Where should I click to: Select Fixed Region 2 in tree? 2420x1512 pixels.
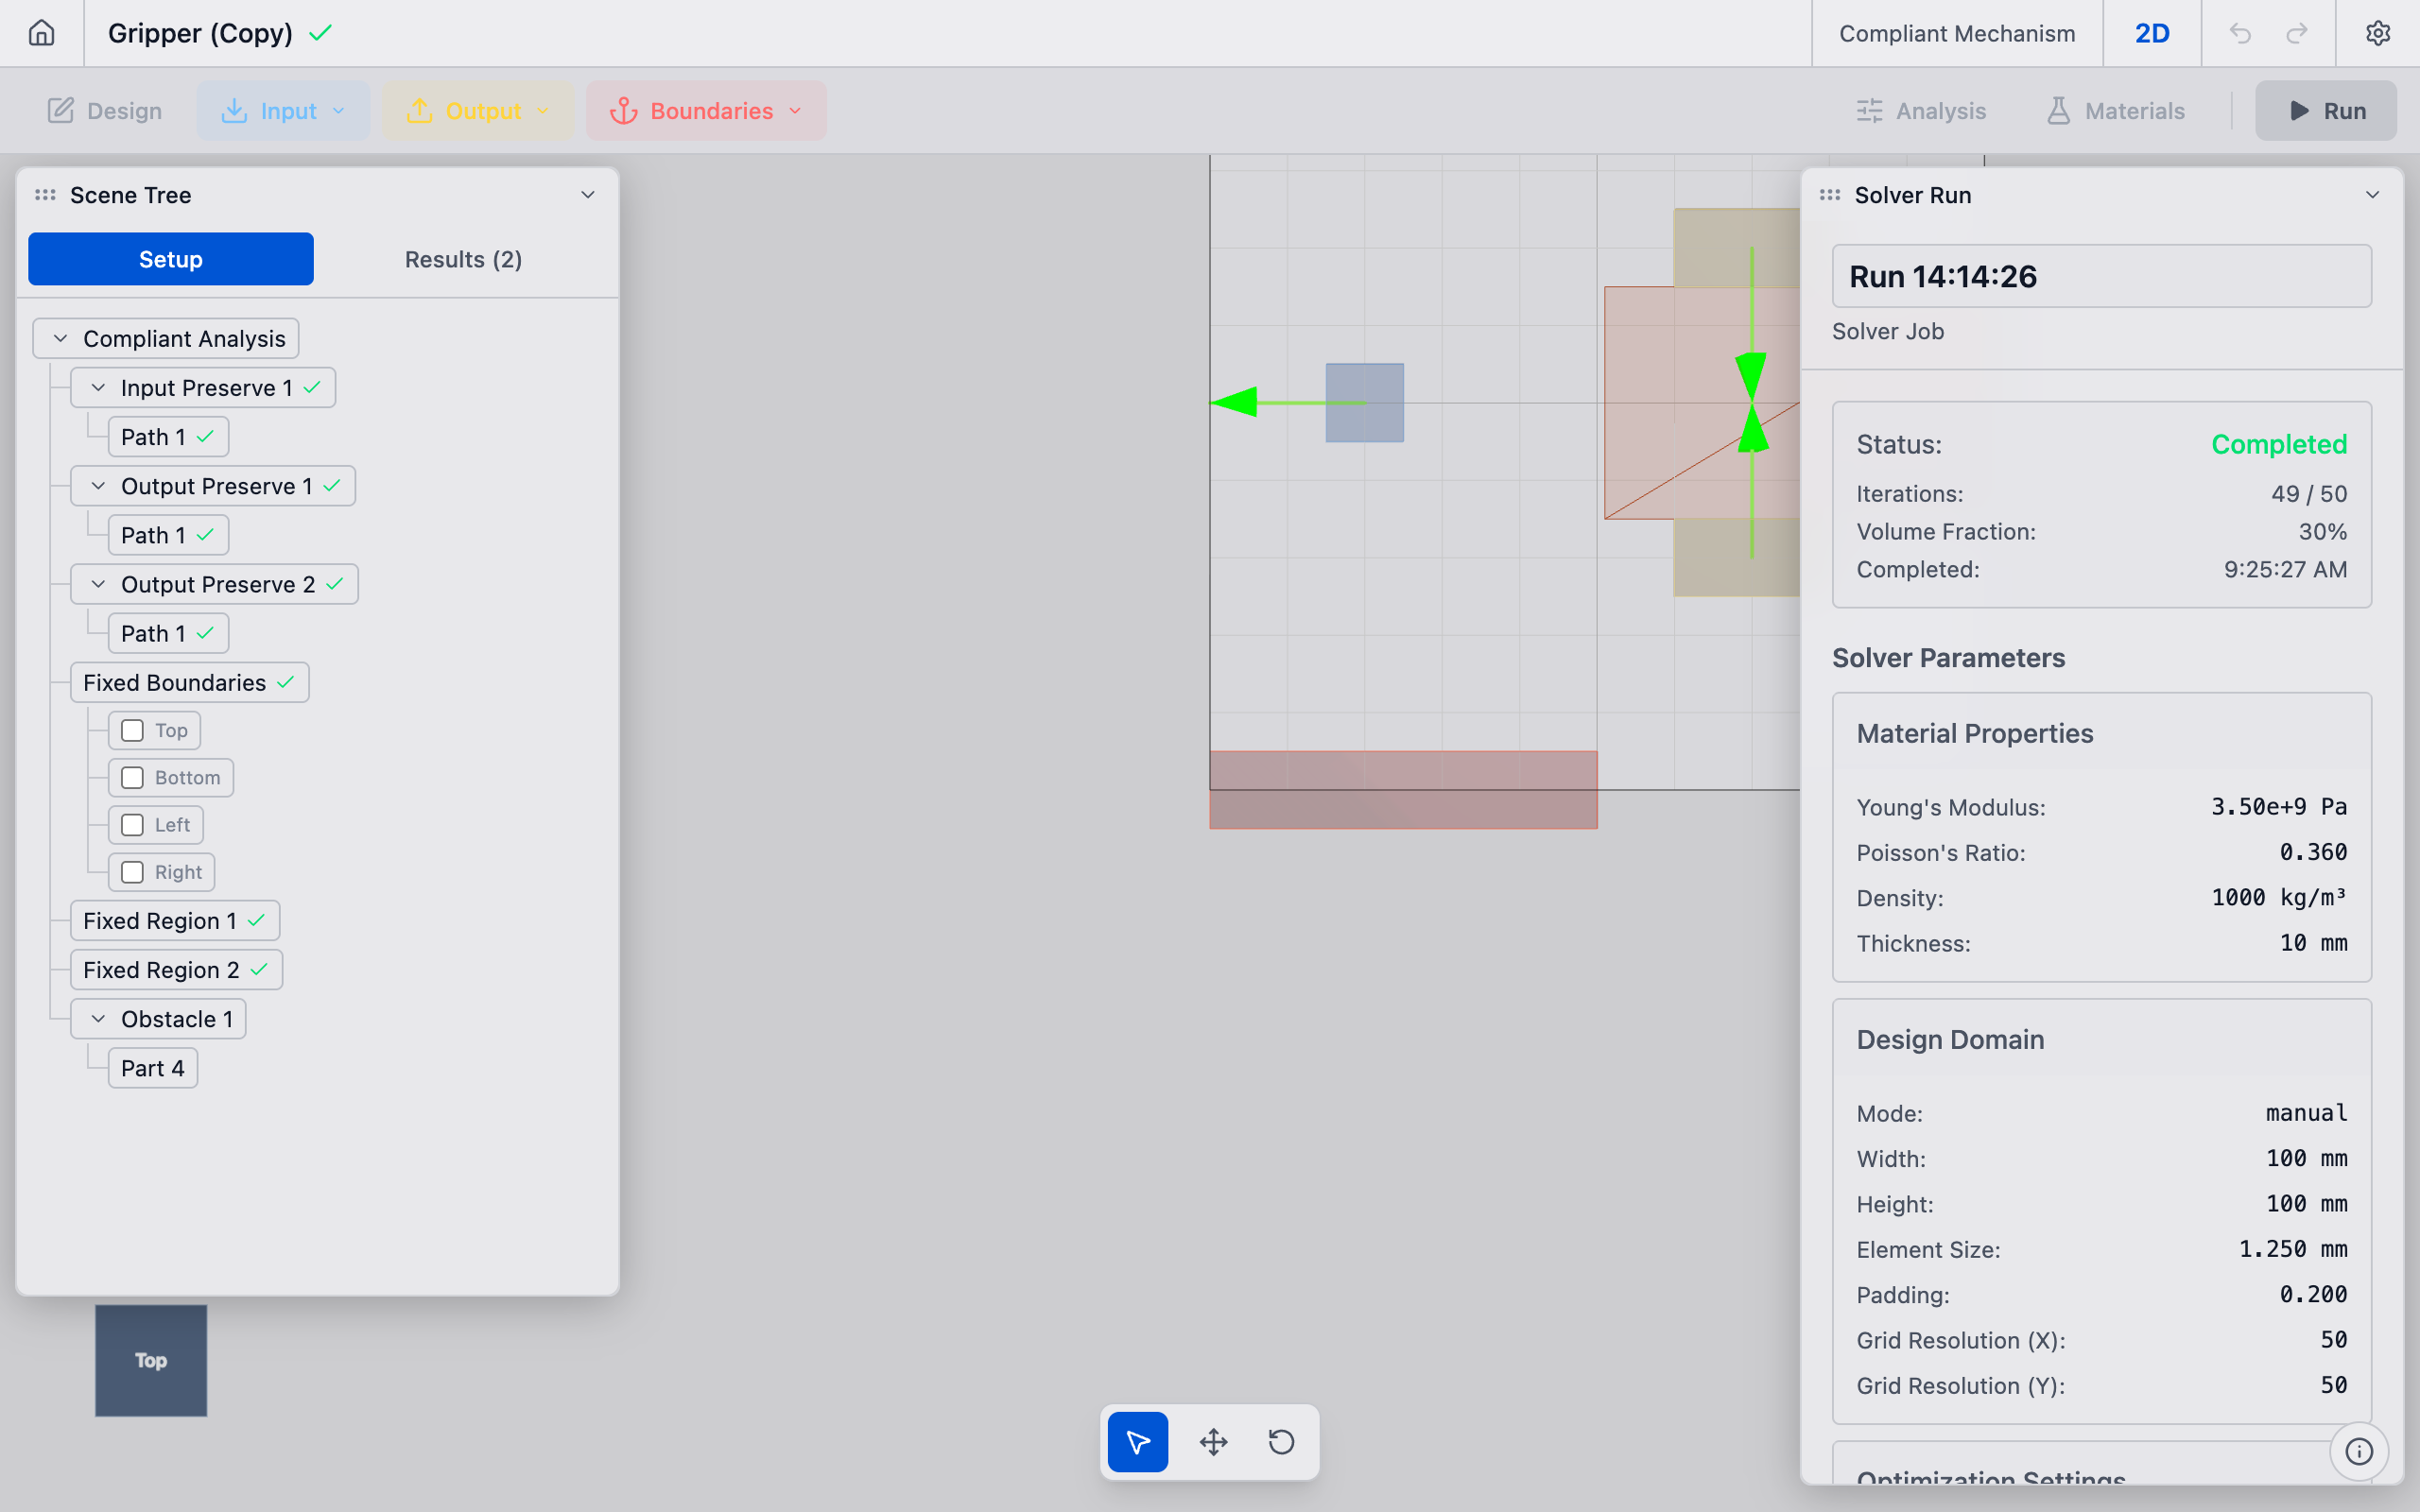click(176, 970)
